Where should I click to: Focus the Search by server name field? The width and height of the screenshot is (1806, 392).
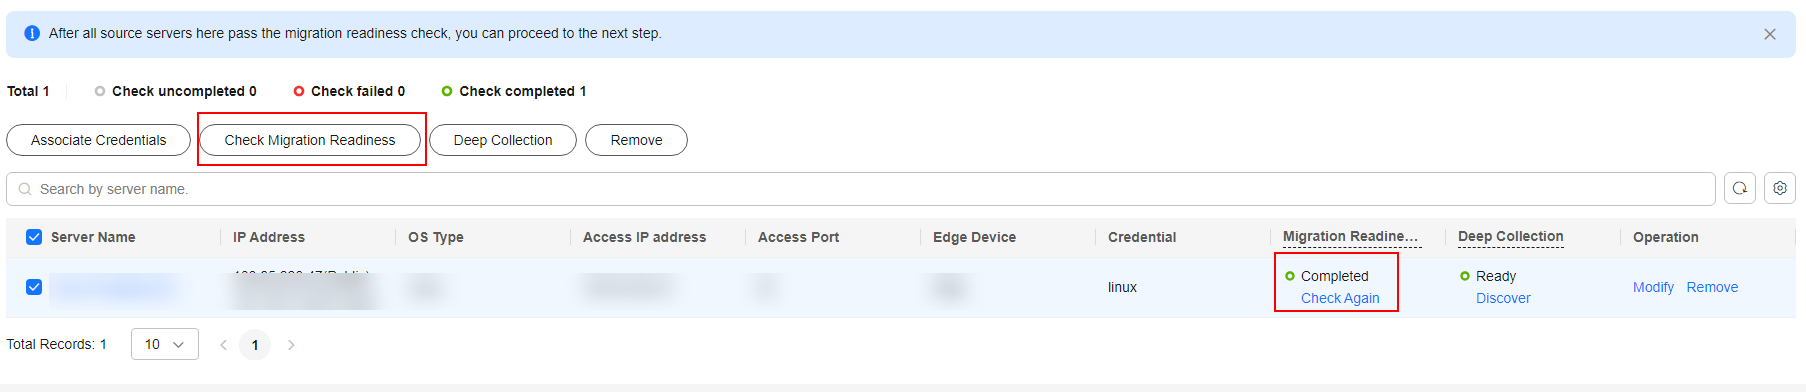click(861, 189)
